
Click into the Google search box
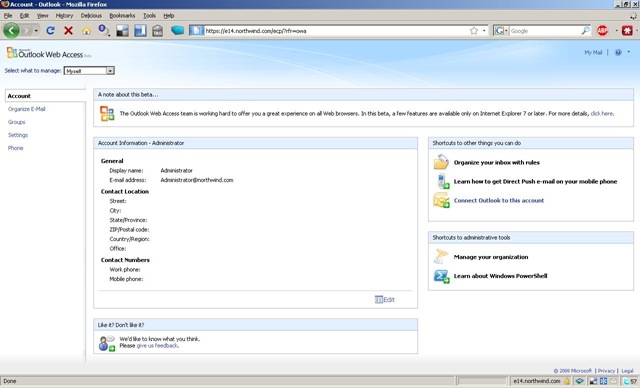[545, 31]
